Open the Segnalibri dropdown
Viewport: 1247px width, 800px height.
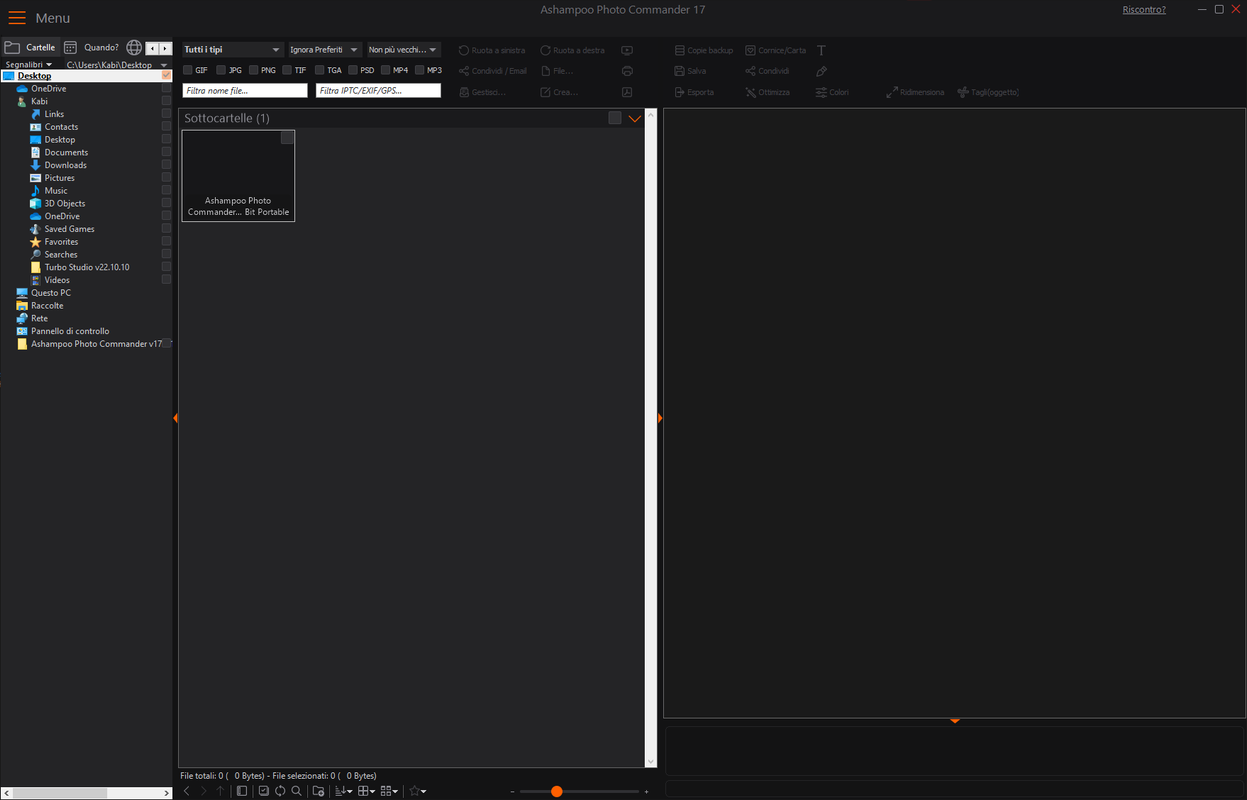[x=29, y=64]
